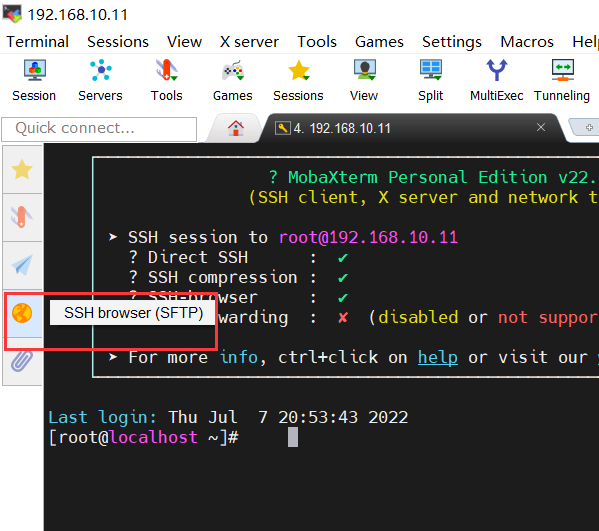Open the Tunneling toolbar icon

point(562,81)
